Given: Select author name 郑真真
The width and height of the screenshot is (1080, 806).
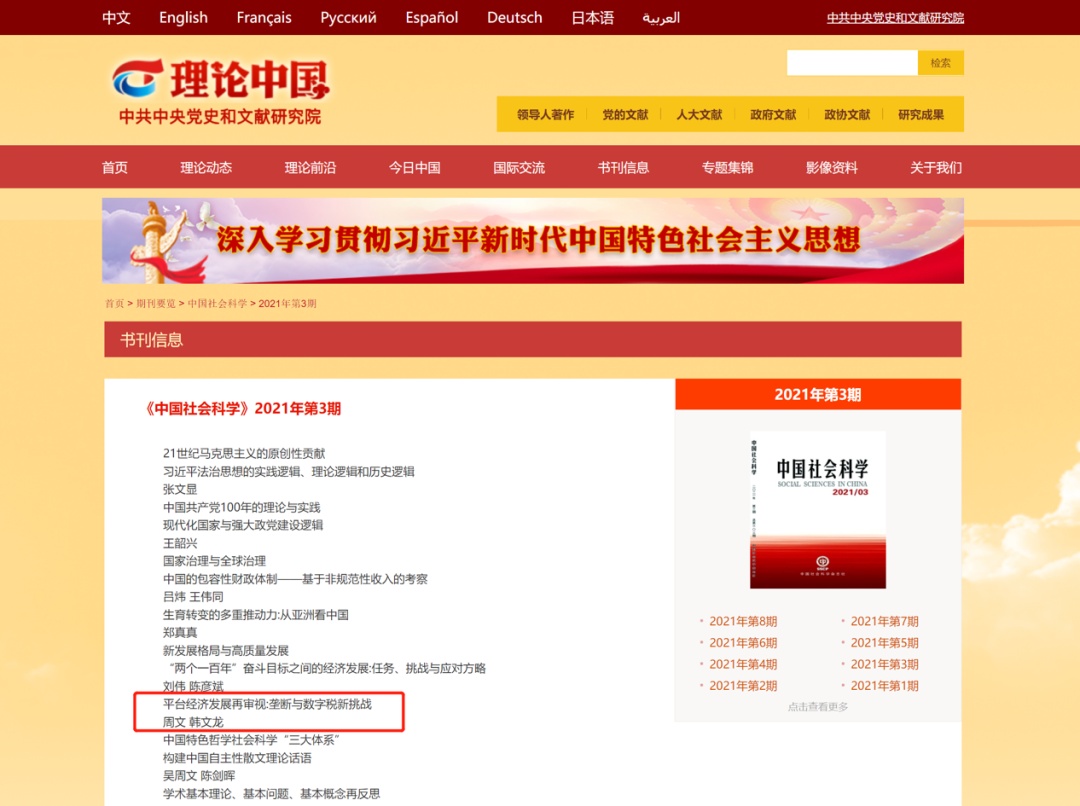Looking at the screenshot, I should tap(180, 632).
